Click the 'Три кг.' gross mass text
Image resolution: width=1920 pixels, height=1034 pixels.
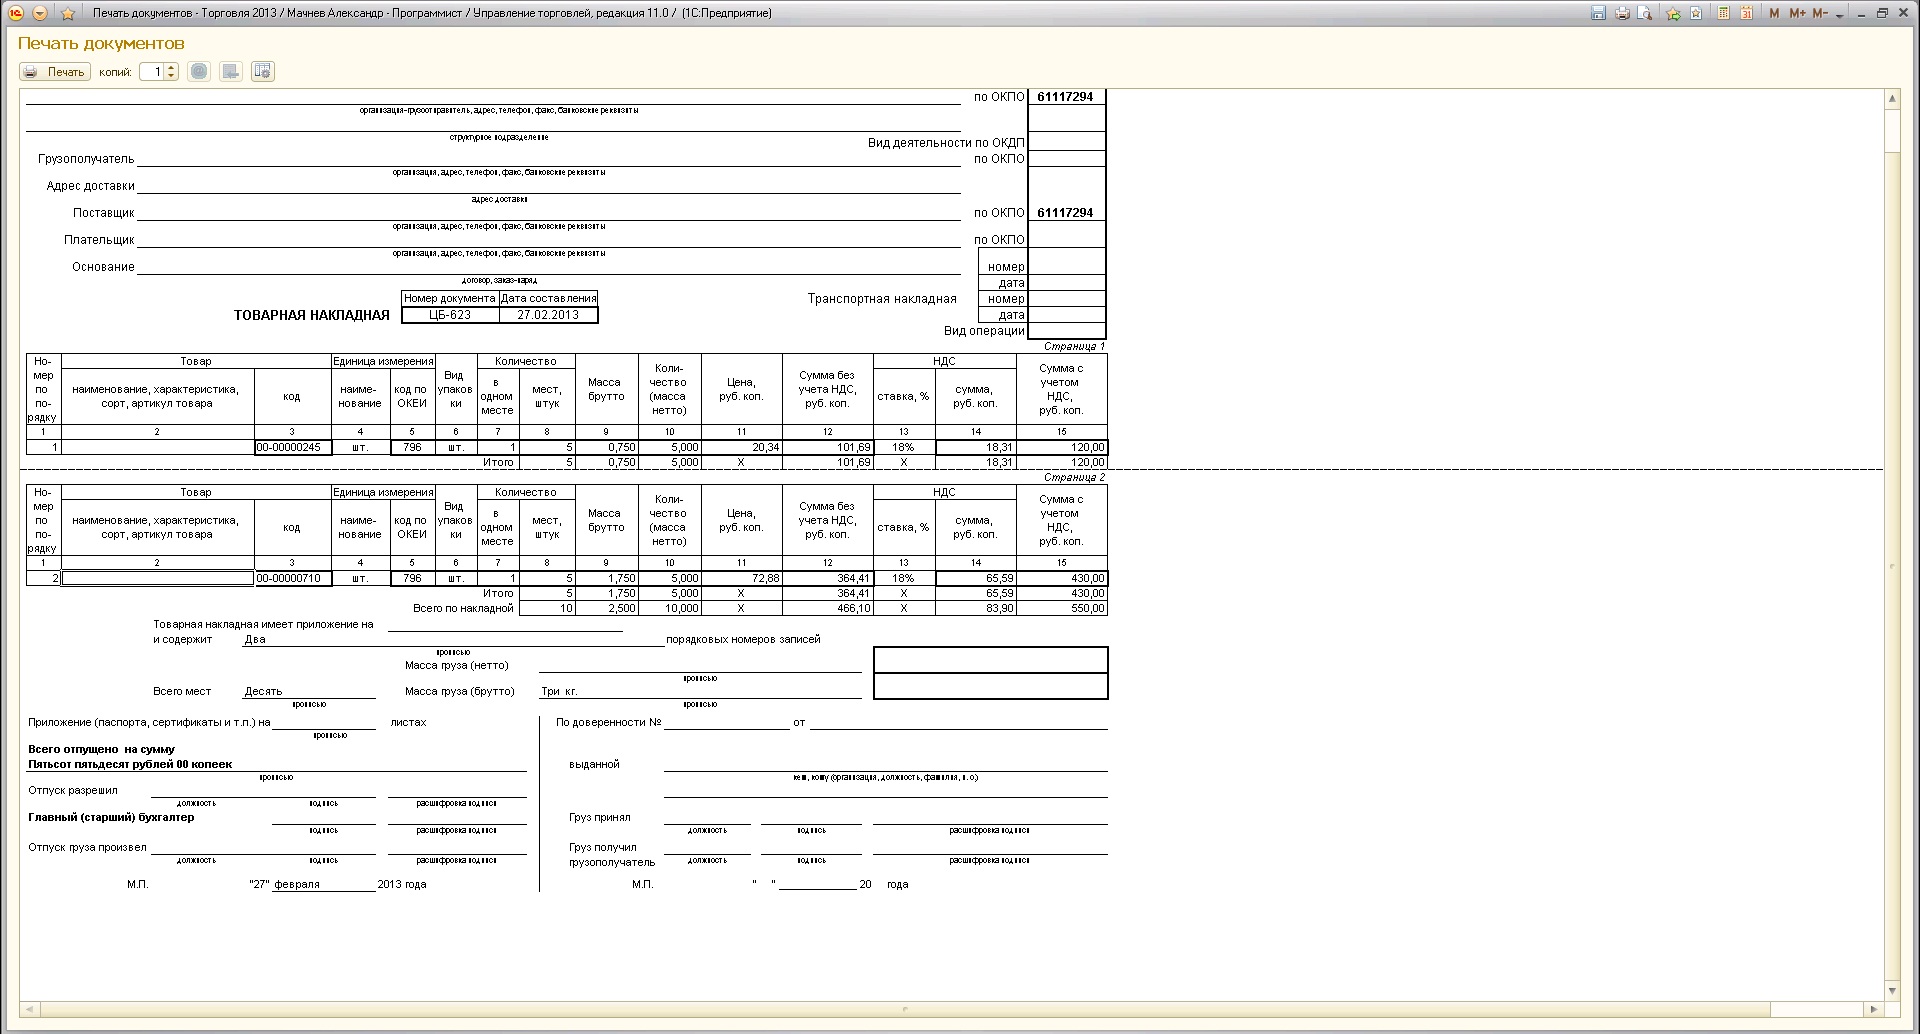click(559, 691)
